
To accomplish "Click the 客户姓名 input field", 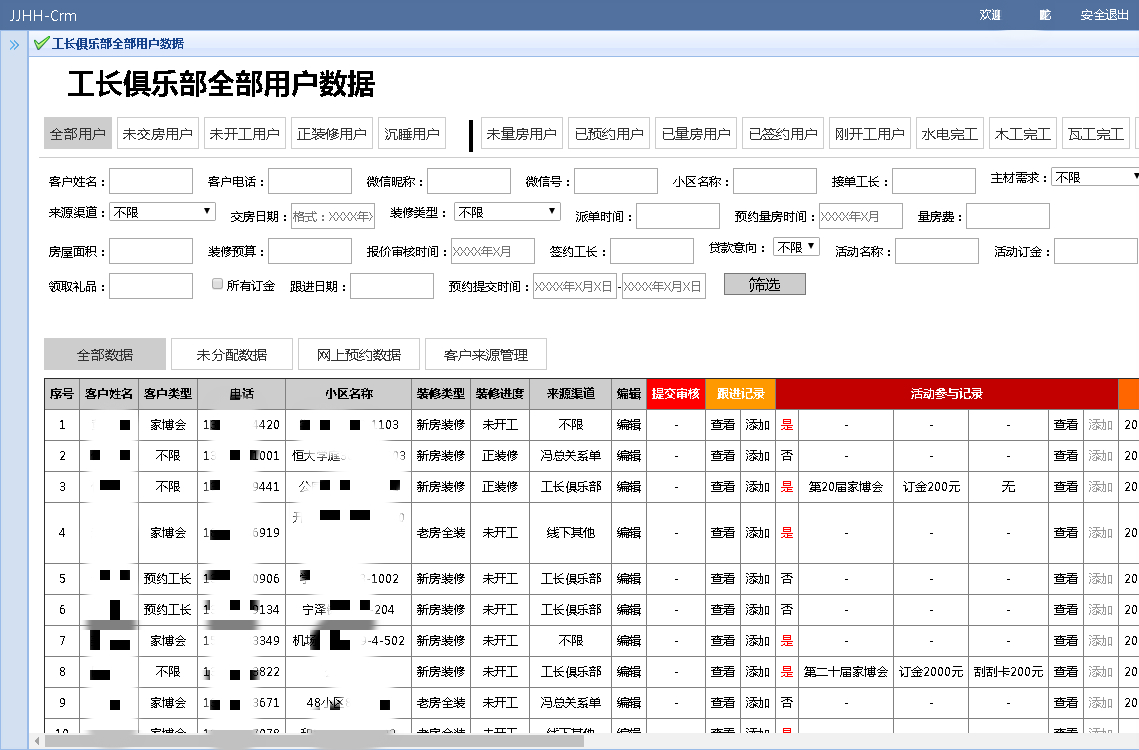I will 151,181.
